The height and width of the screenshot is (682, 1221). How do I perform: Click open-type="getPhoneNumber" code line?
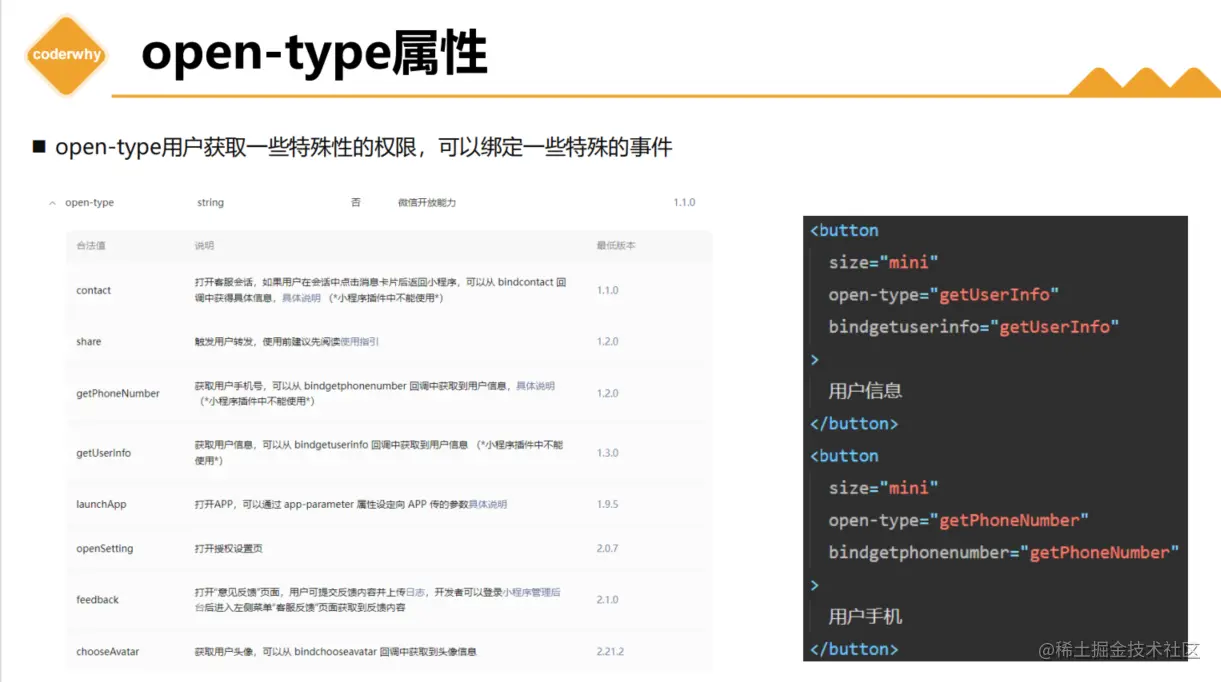[x=958, y=521]
